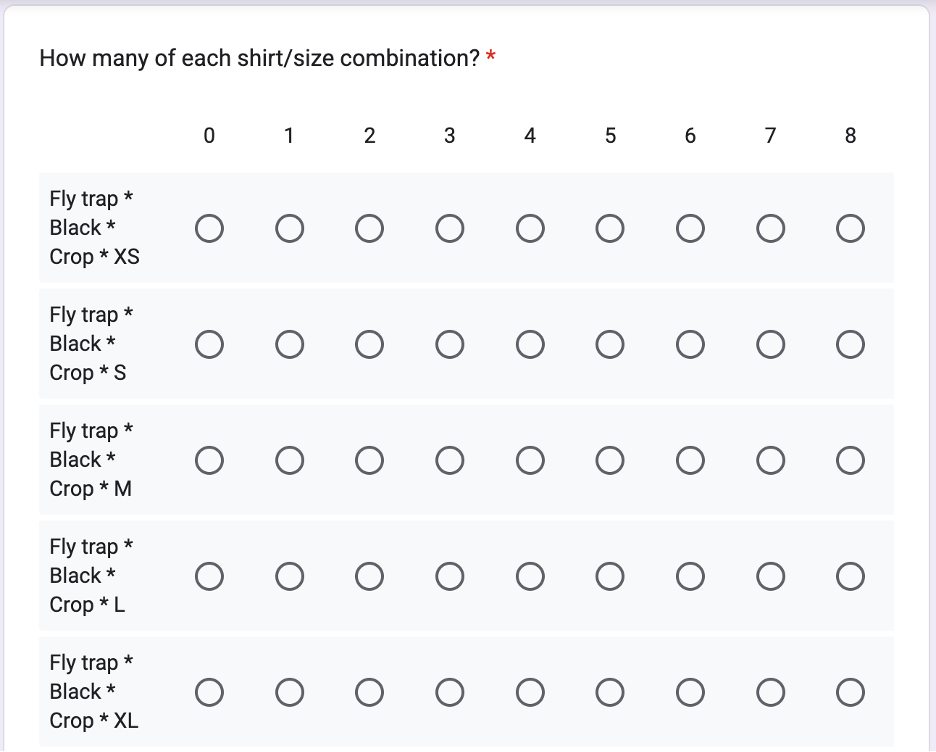The height and width of the screenshot is (752, 936).
Task: Select 0 for Fly trap Black Crop XL
Action: coord(209,692)
